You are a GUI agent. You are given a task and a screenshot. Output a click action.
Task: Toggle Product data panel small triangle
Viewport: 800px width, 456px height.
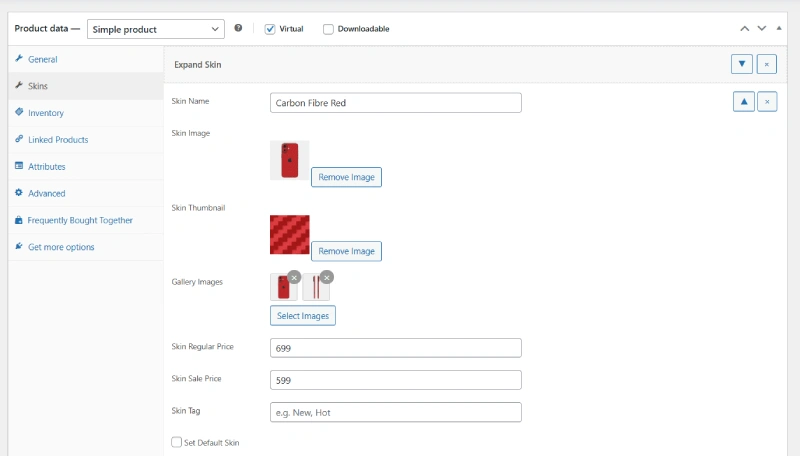779,29
